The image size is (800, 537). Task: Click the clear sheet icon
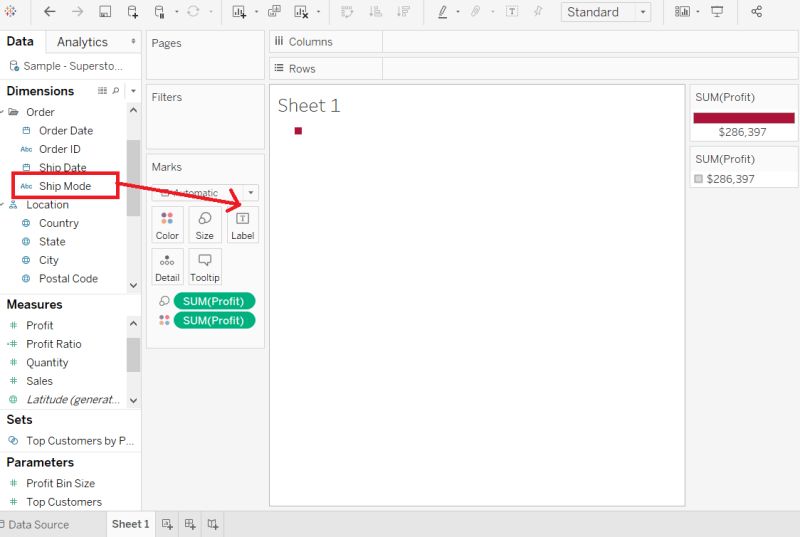(x=301, y=12)
